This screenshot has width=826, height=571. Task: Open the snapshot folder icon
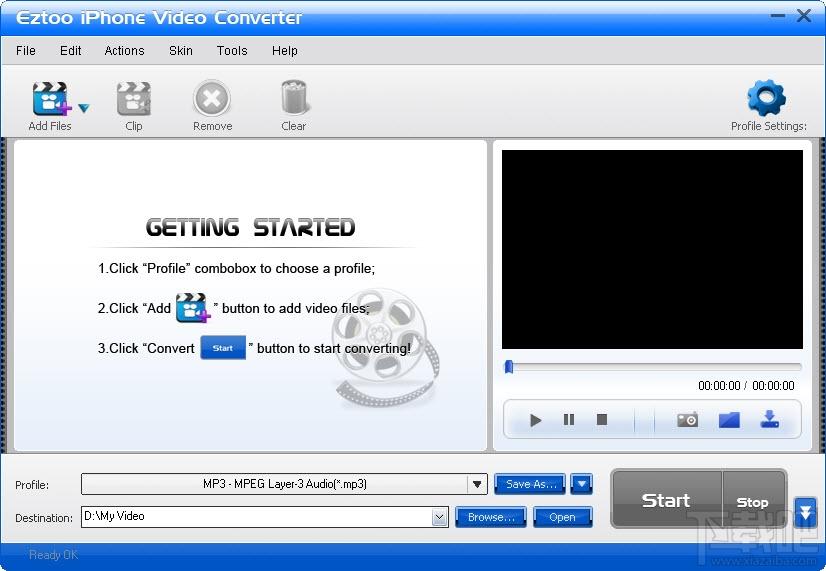click(x=729, y=420)
